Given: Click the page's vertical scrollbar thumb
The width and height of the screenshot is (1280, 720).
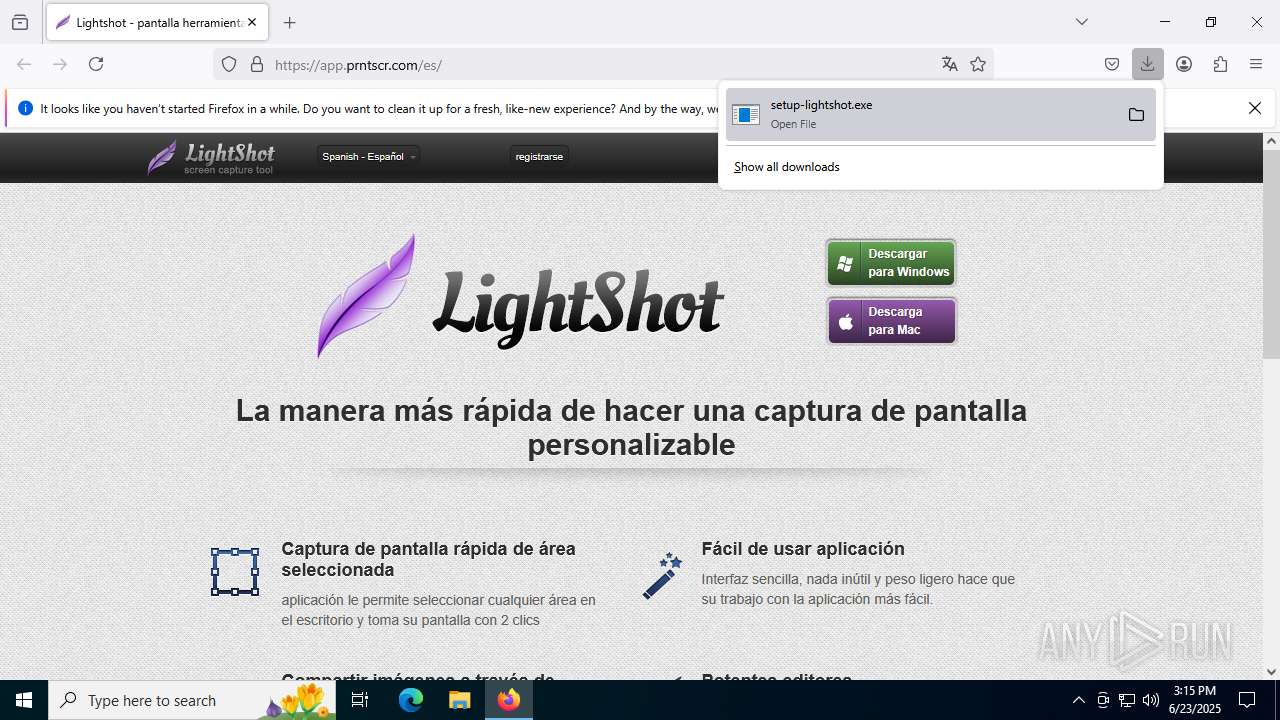Looking at the screenshot, I should (x=1271, y=255).
